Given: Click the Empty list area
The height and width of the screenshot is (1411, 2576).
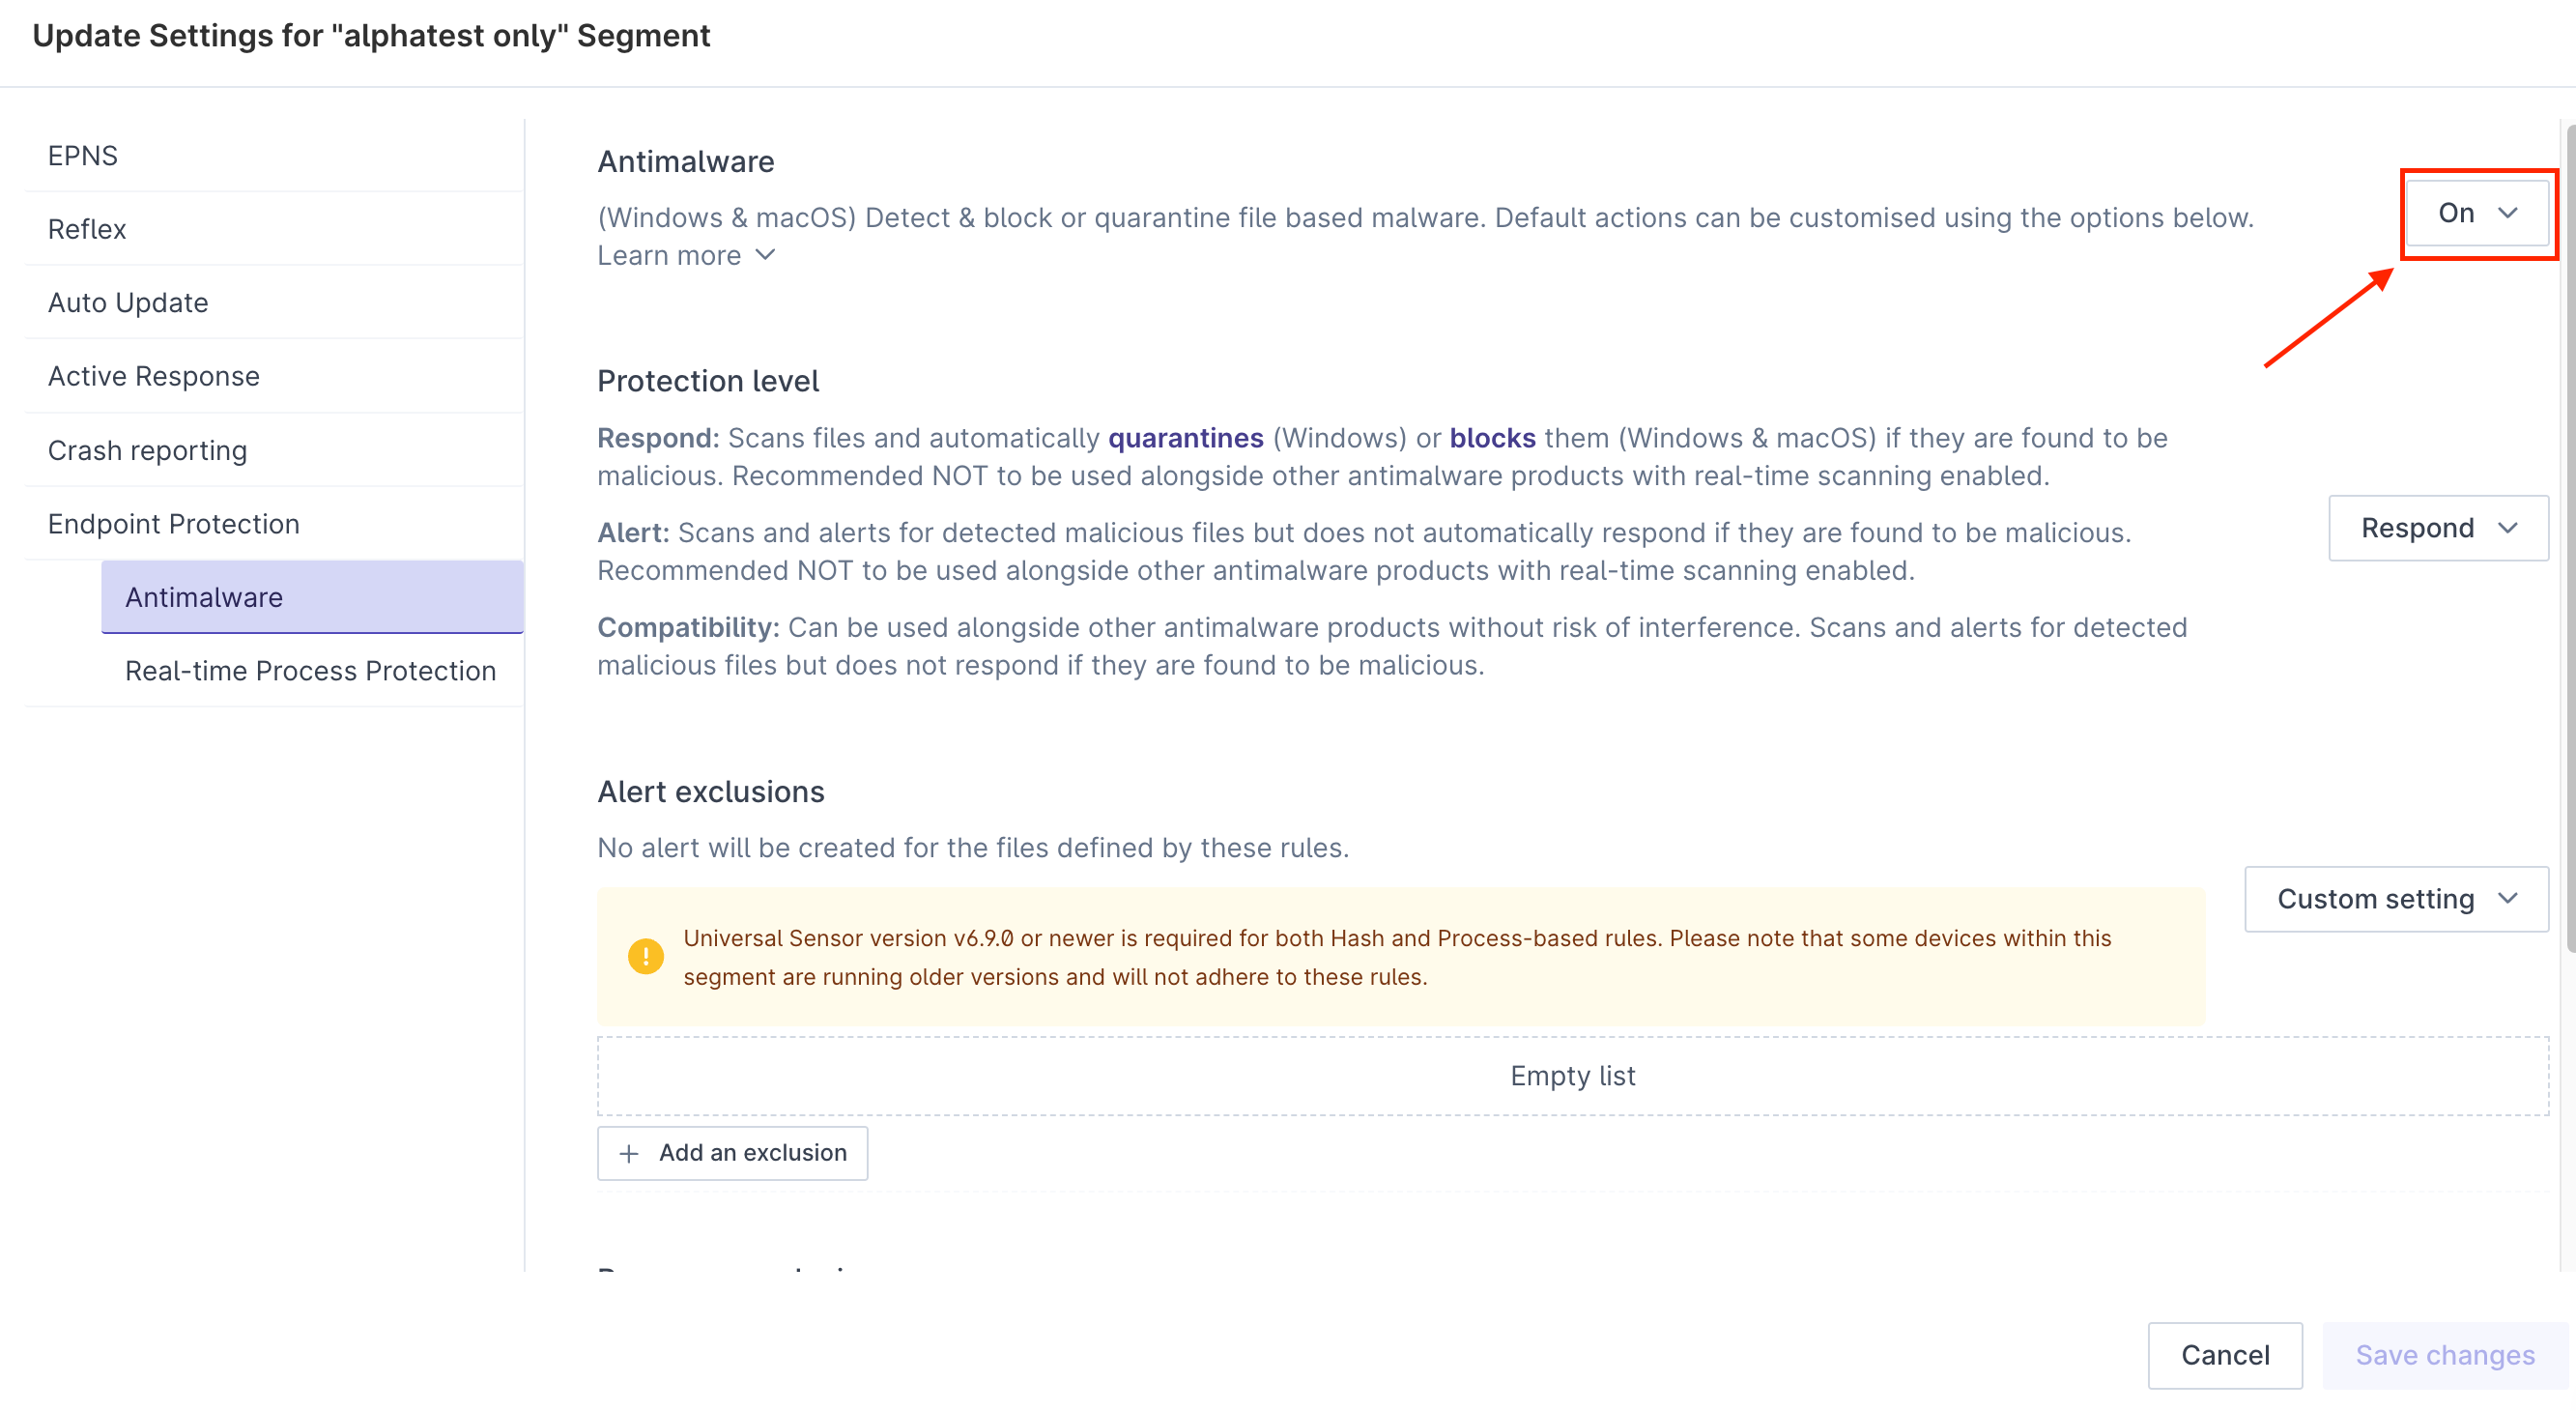Looking at the screenshot, I should click(1573, 1076).
